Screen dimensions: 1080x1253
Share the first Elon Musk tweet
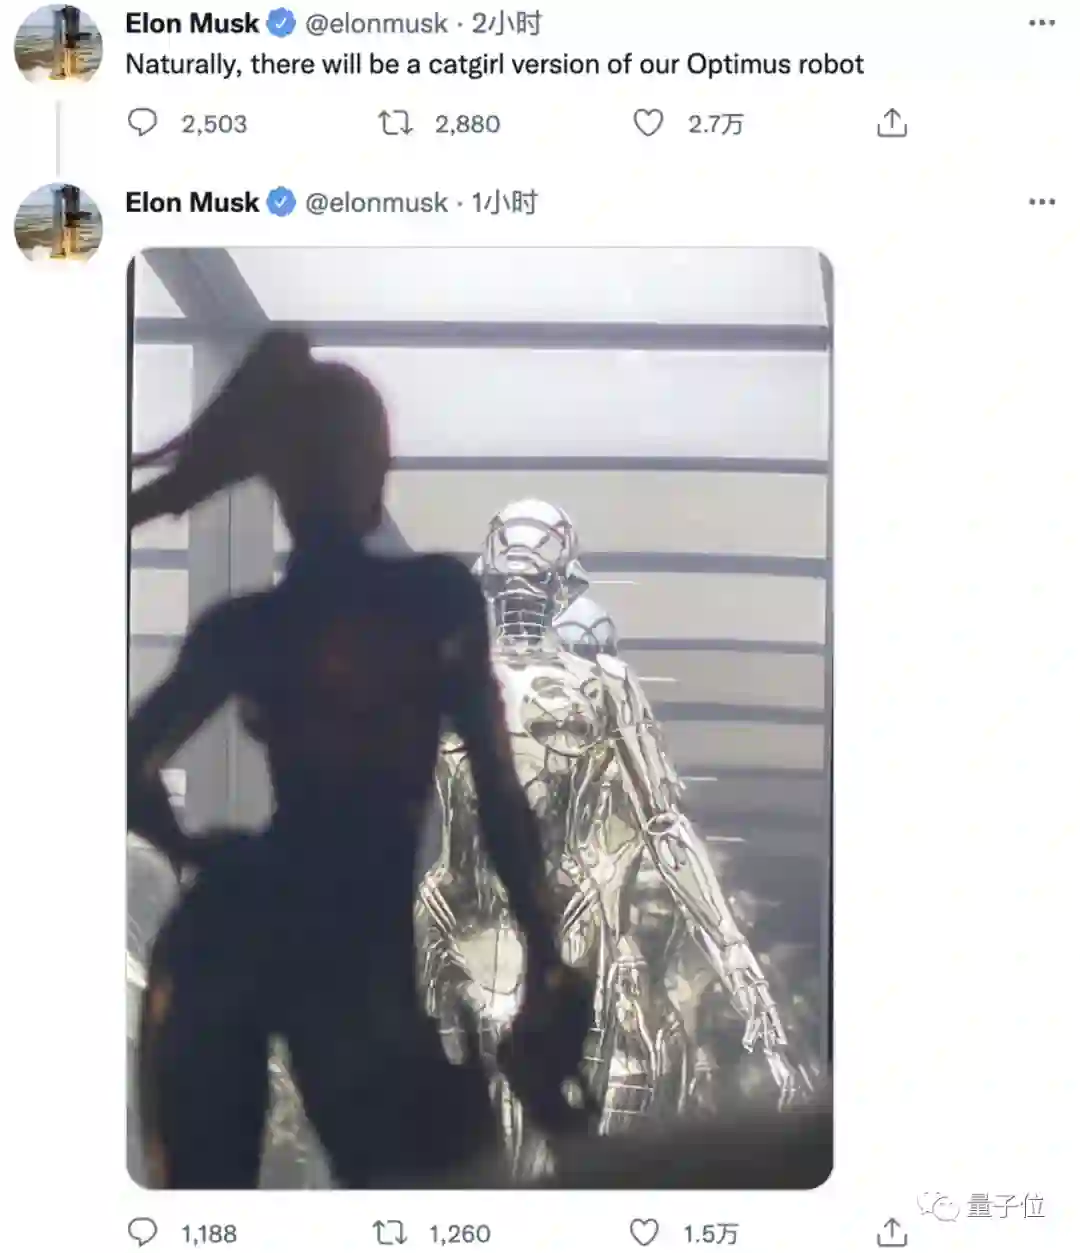[891, 123]
